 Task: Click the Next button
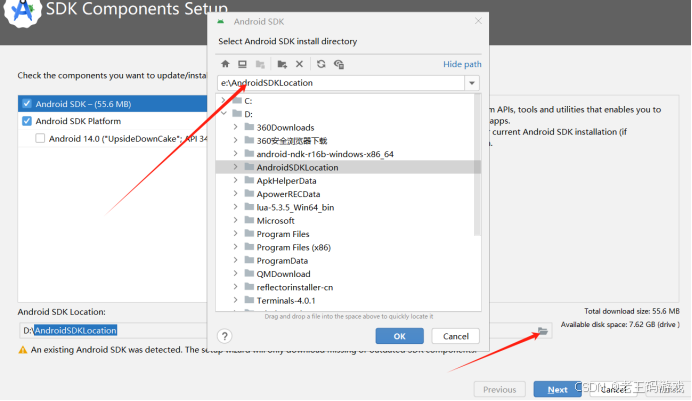click(x=557, y=390)
